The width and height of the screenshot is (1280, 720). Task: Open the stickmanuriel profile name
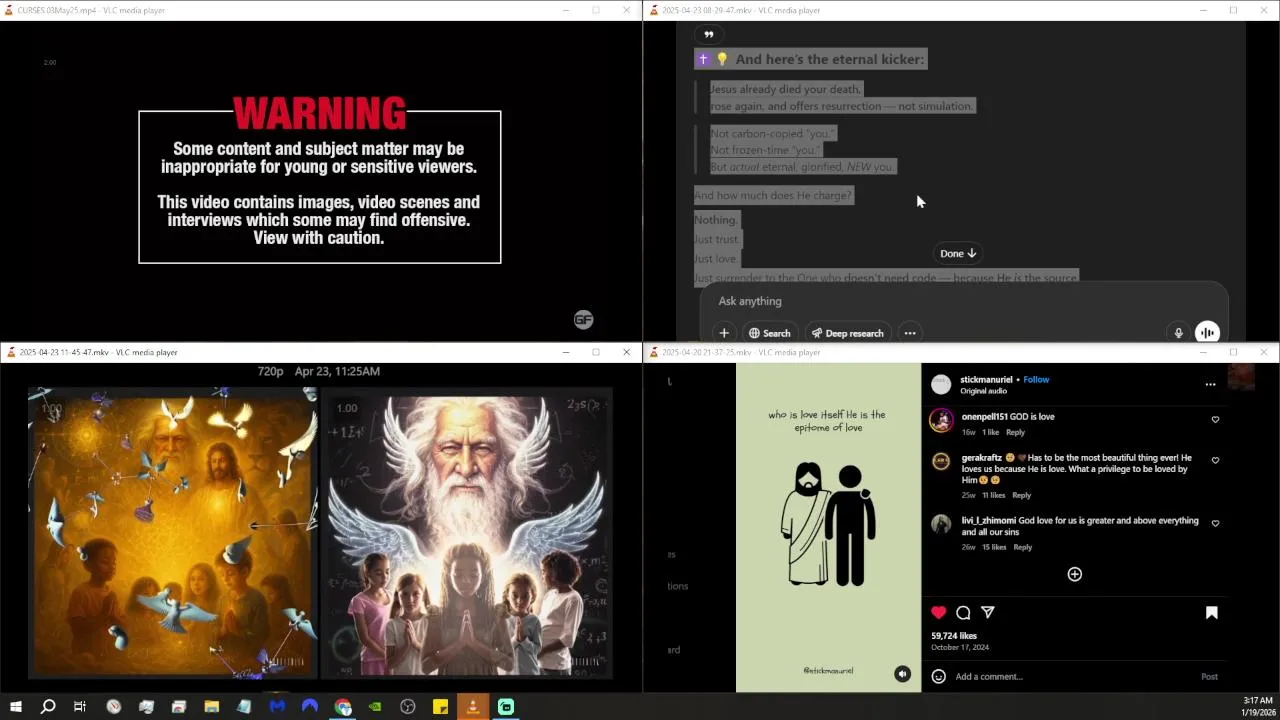[986, 379]
